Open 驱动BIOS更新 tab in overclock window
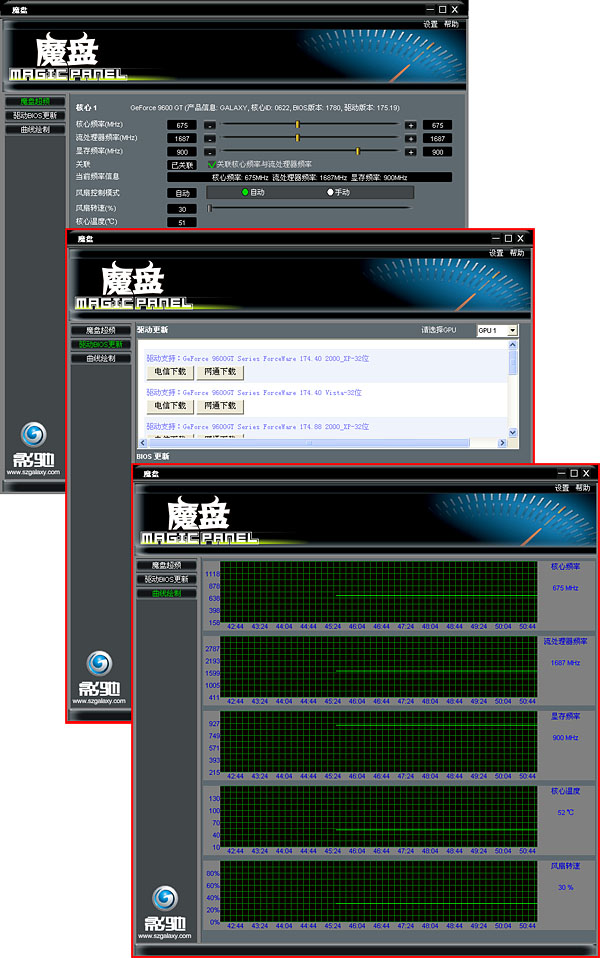 coord(35,115)
